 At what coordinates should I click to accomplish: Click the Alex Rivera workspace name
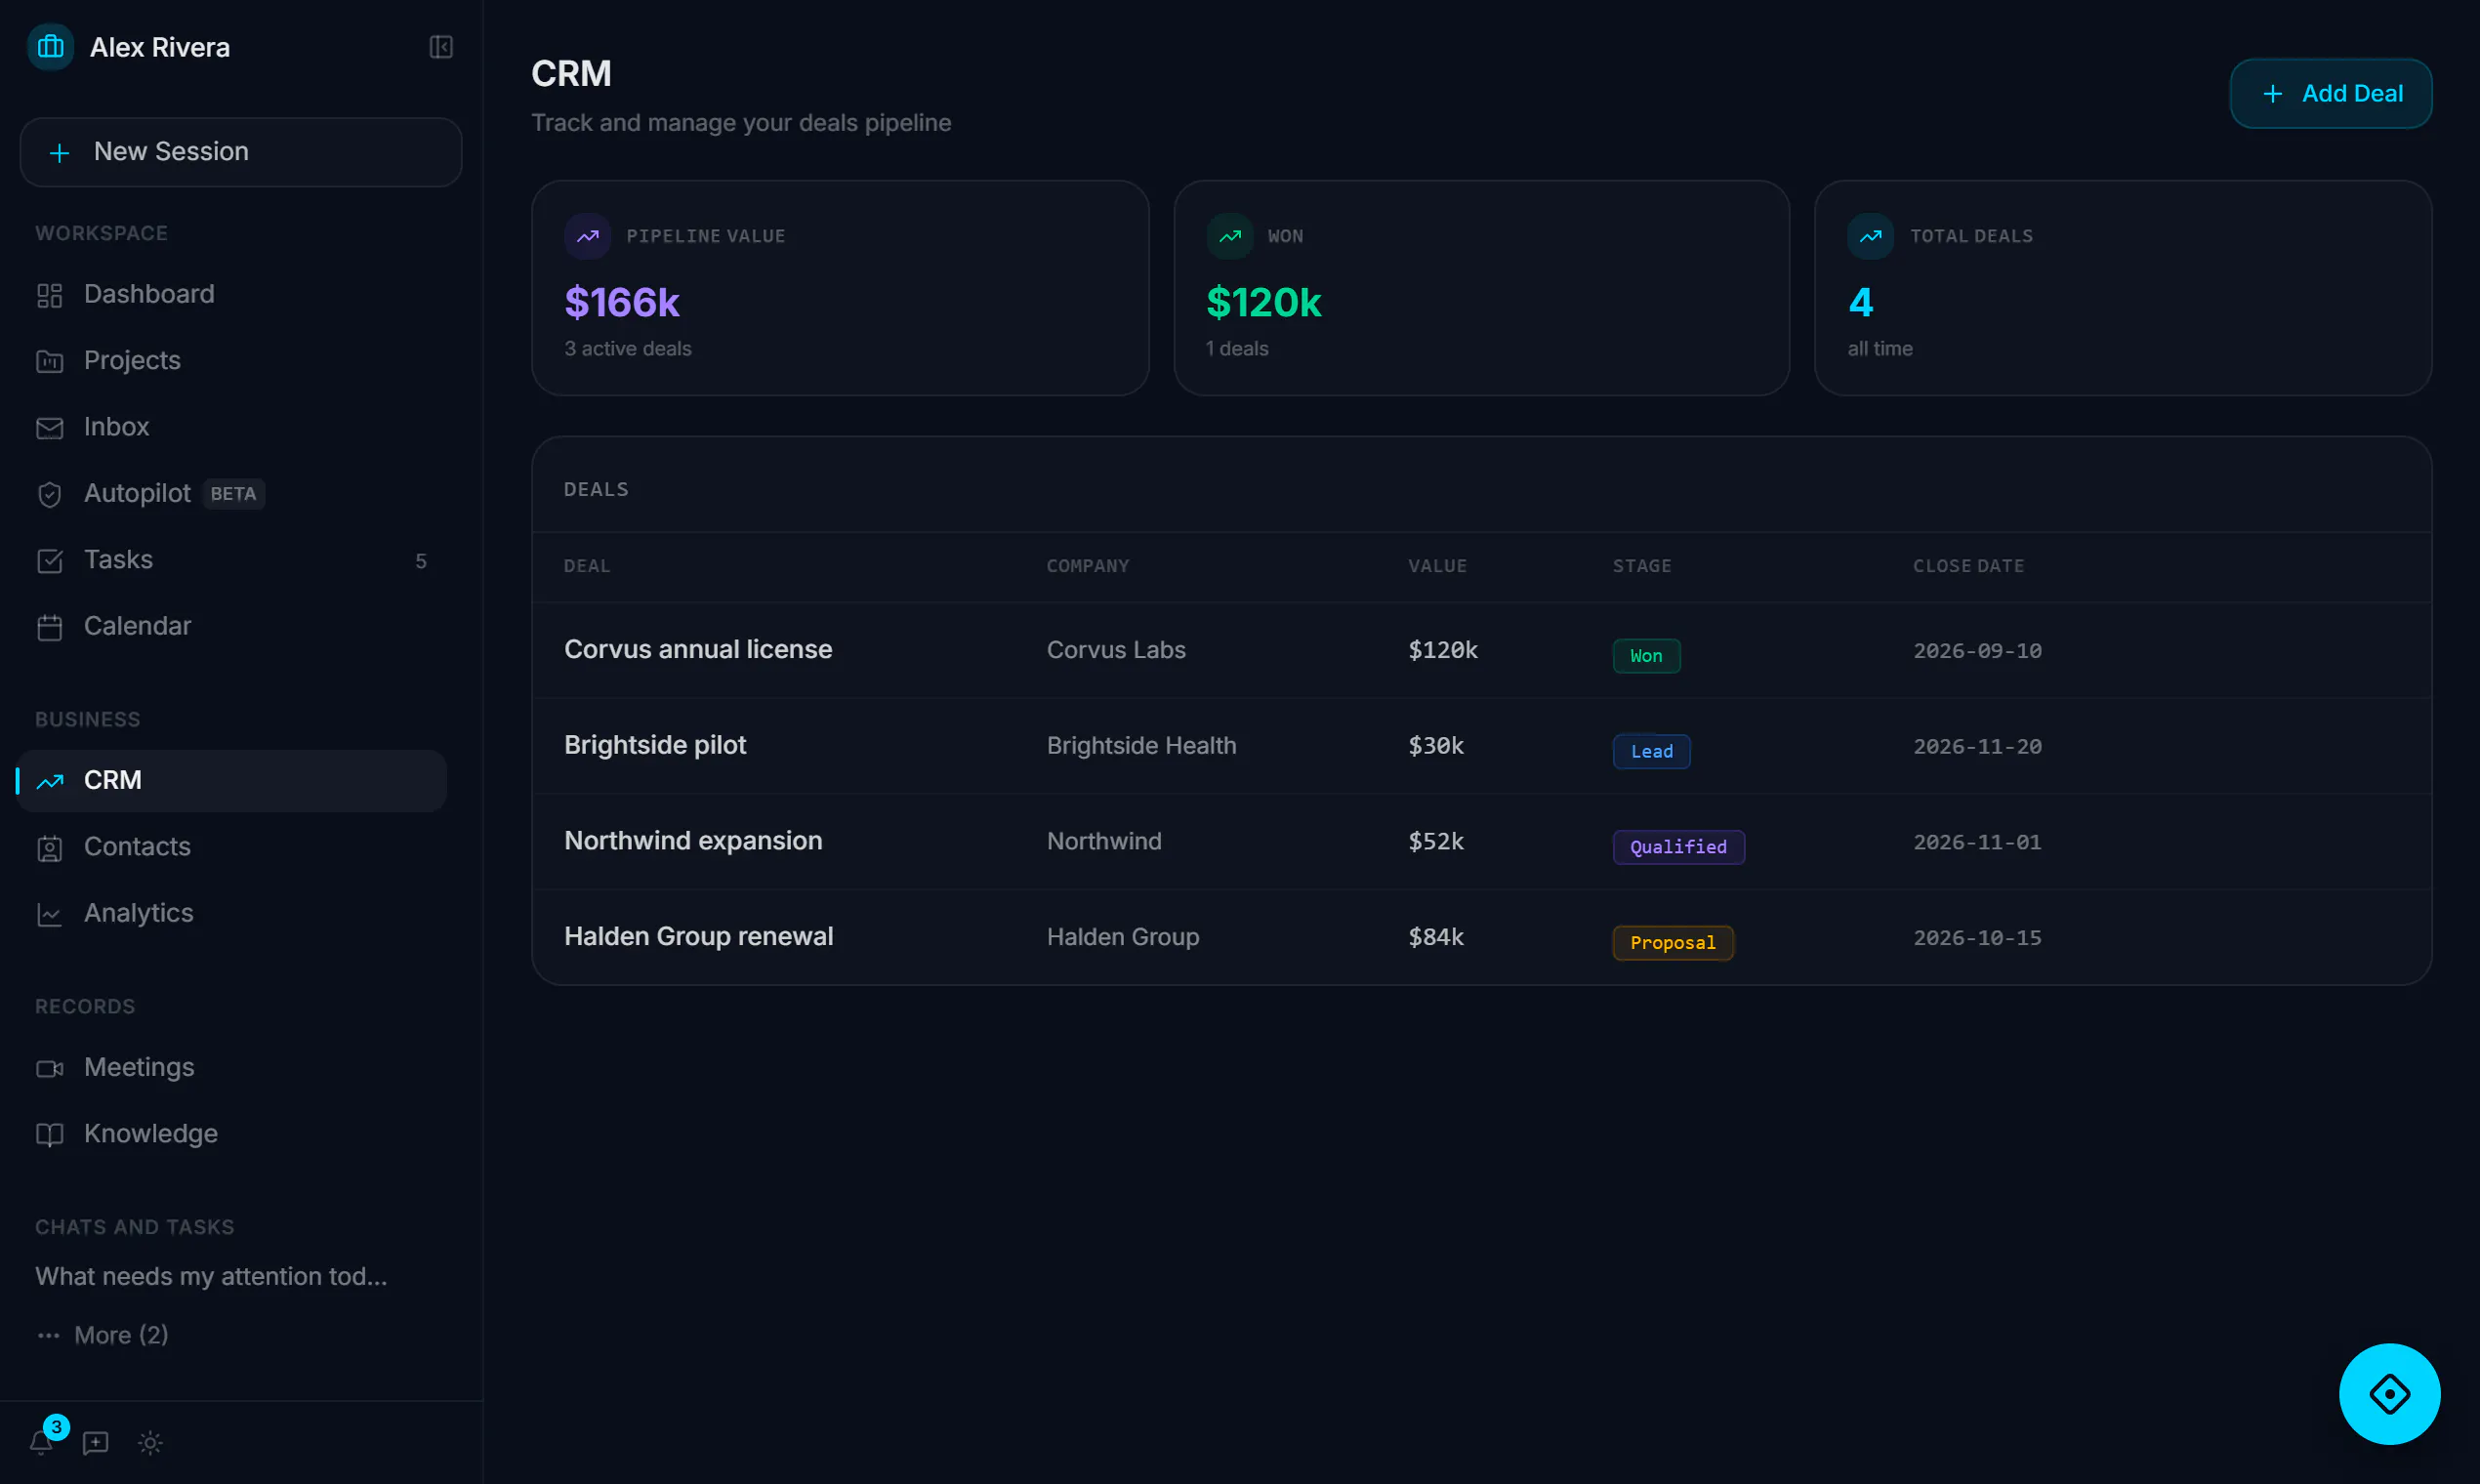[160, 47]
